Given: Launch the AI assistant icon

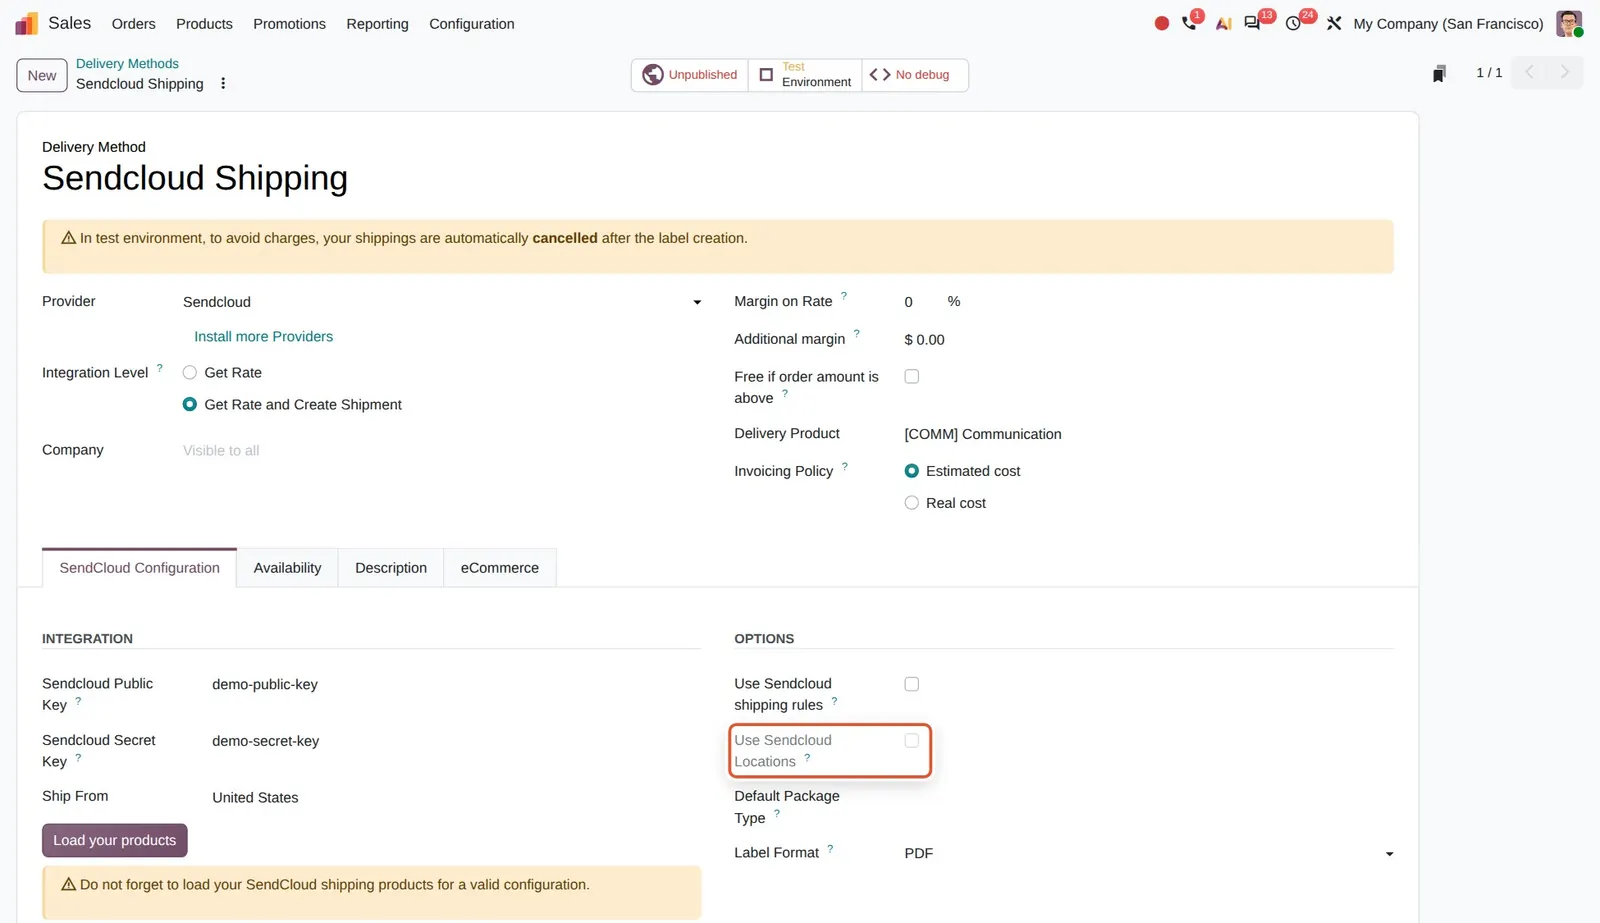Looking at the screenshot, I should (x=1223, y=23).
